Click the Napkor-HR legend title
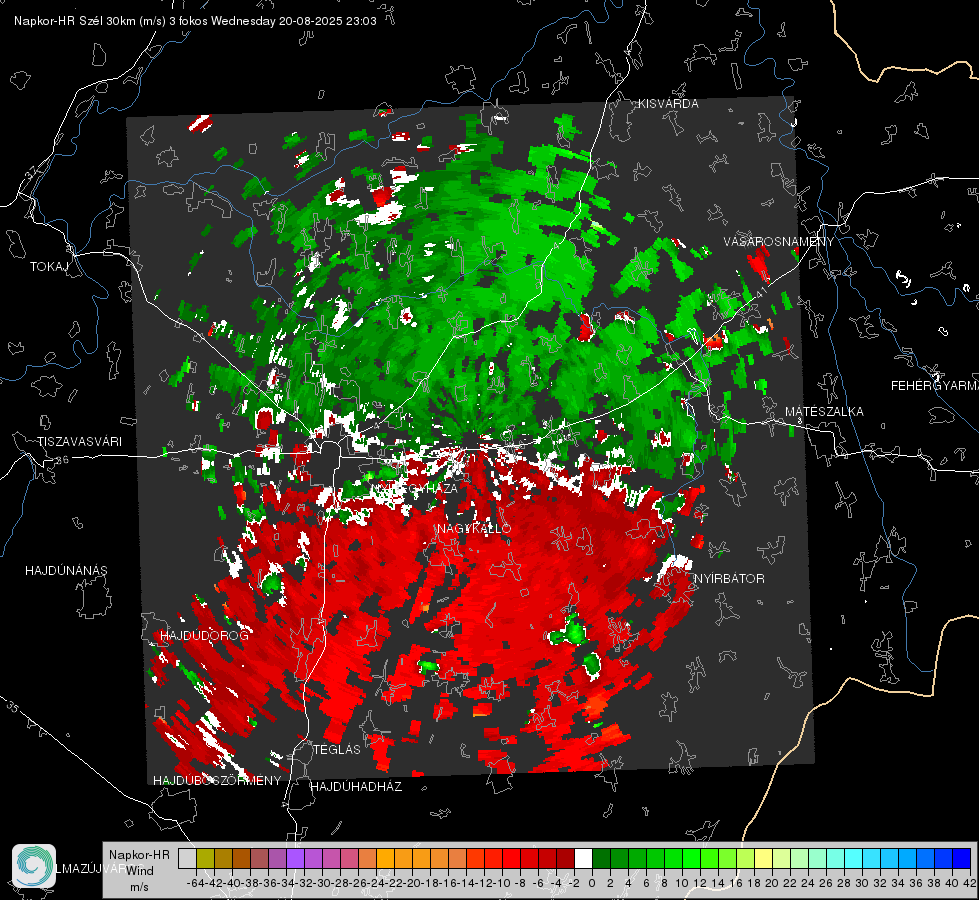This screenshot has width=979, height=900. tap(139, 855)
